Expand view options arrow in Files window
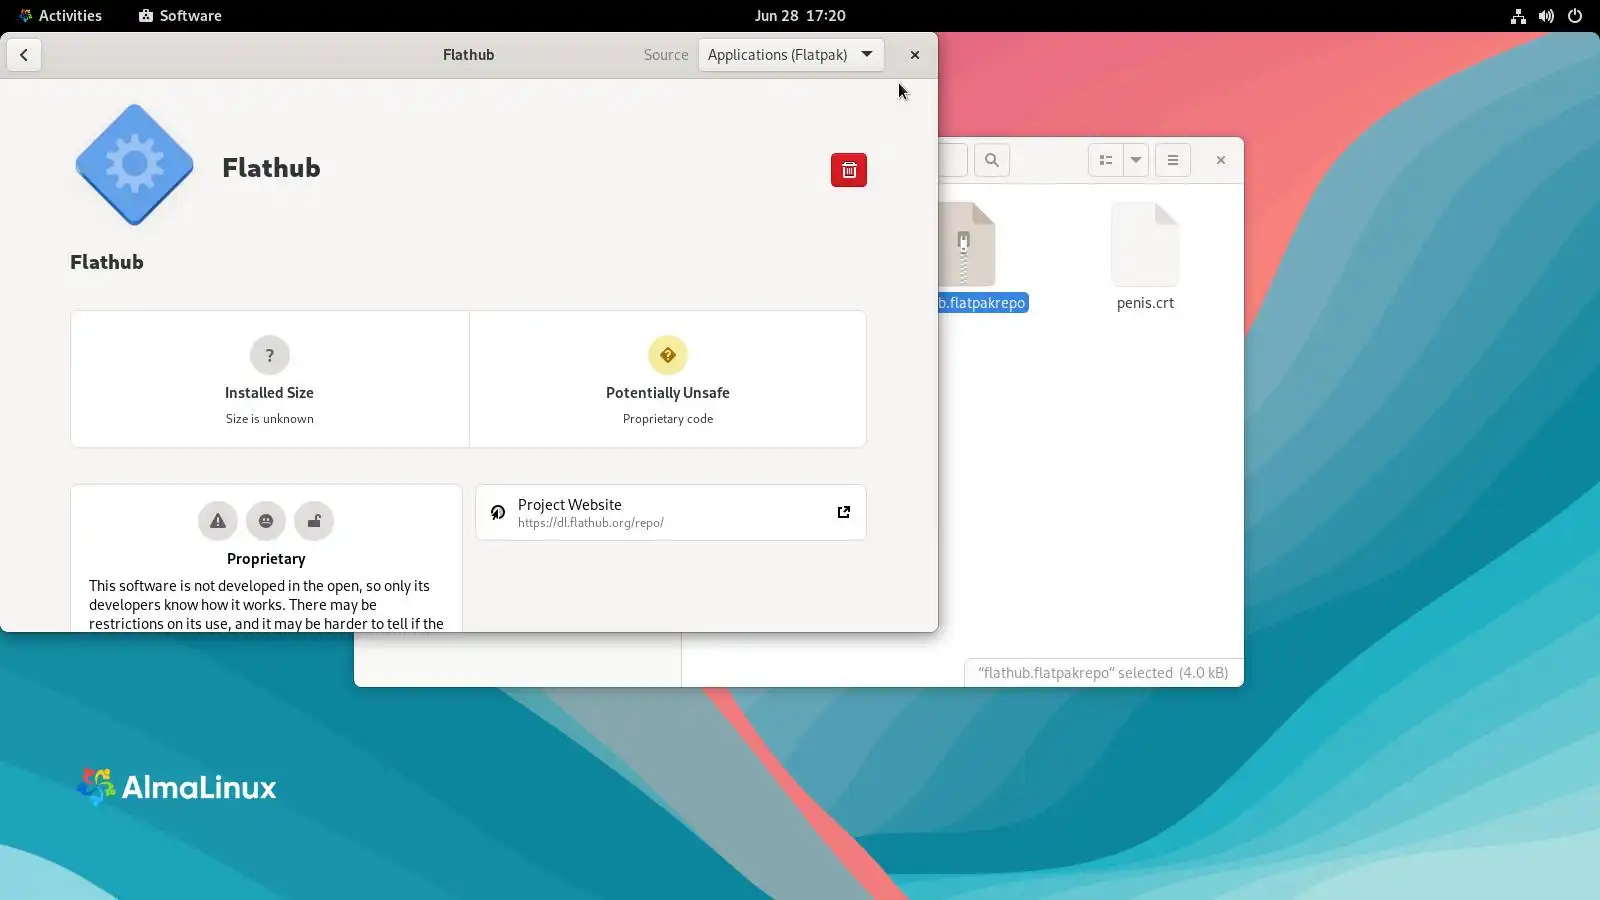The width and height of the screenshot is (1600, 900). [1136, 160]
